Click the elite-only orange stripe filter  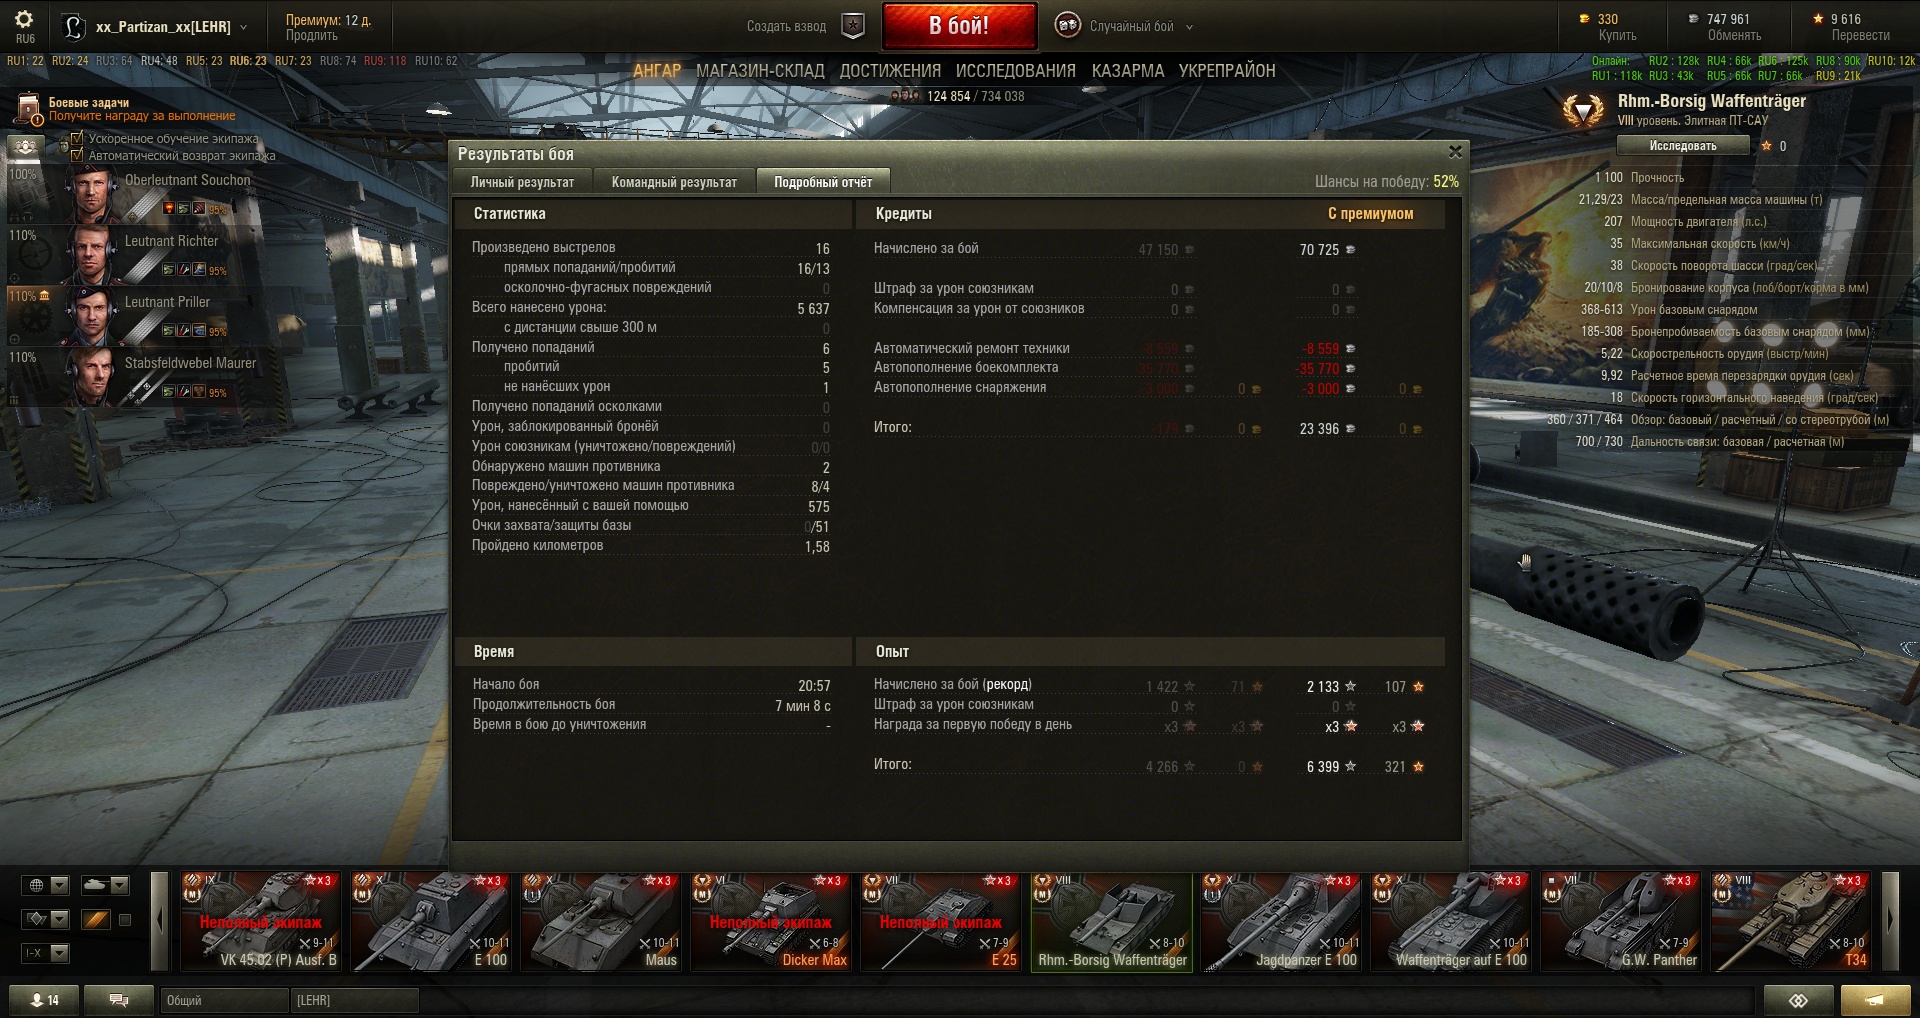(x=96, y=919)
